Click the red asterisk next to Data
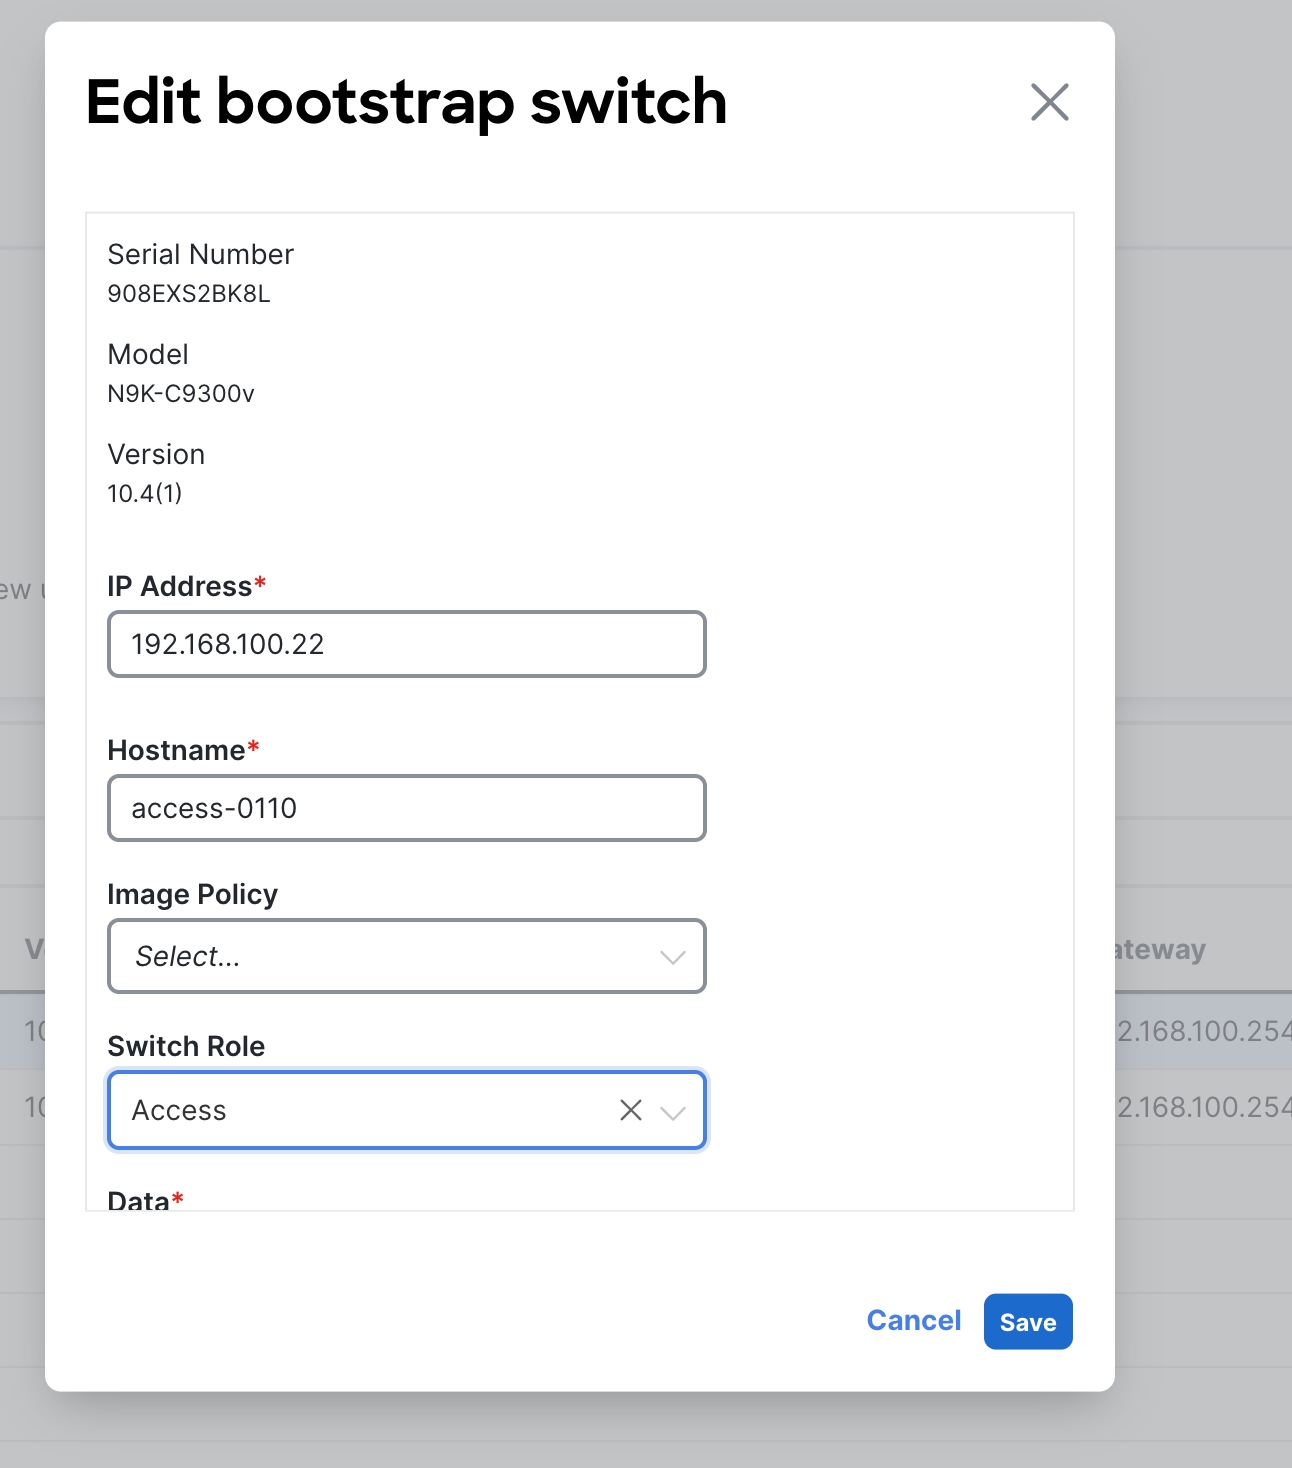This screenshot has width=1292, height=1468. 178,1198
